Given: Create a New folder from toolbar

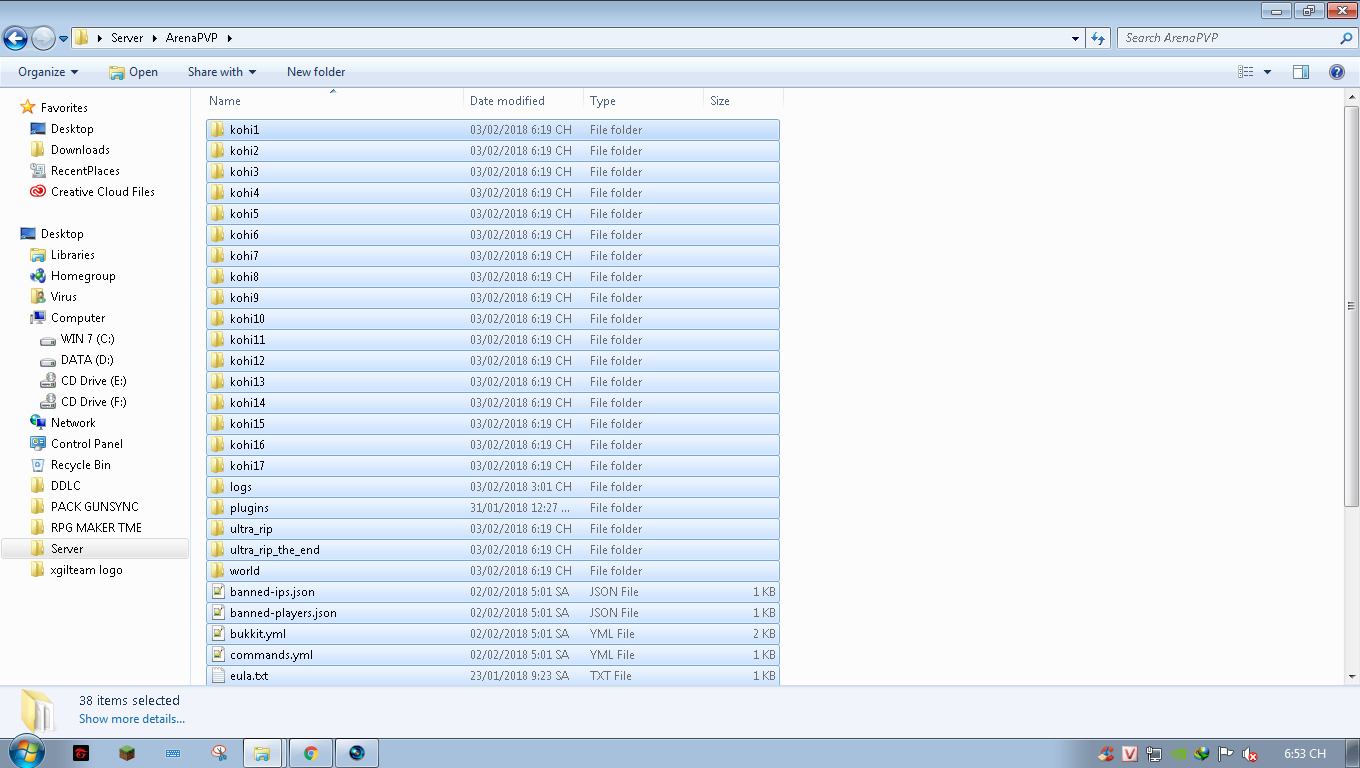Looking at the screenshot, I should [316, 72].
